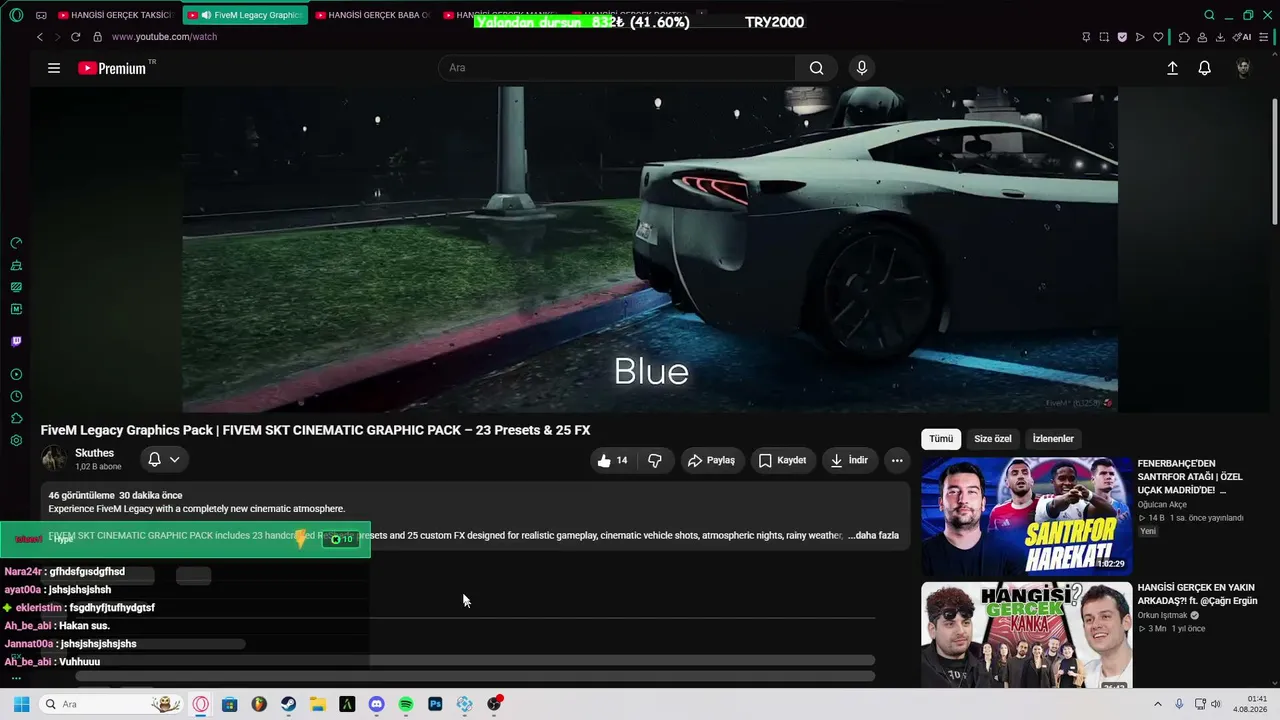Screen dimensions: 1280x720
Task: Show hidden system tray icons chevron
Action: 1158,704
